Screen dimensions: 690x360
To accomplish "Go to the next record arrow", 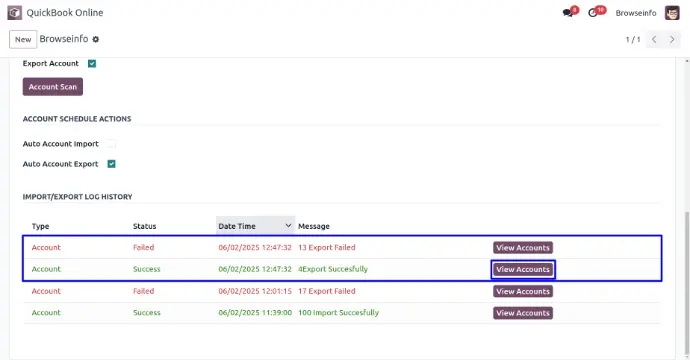I will click(x=672, y=39).
